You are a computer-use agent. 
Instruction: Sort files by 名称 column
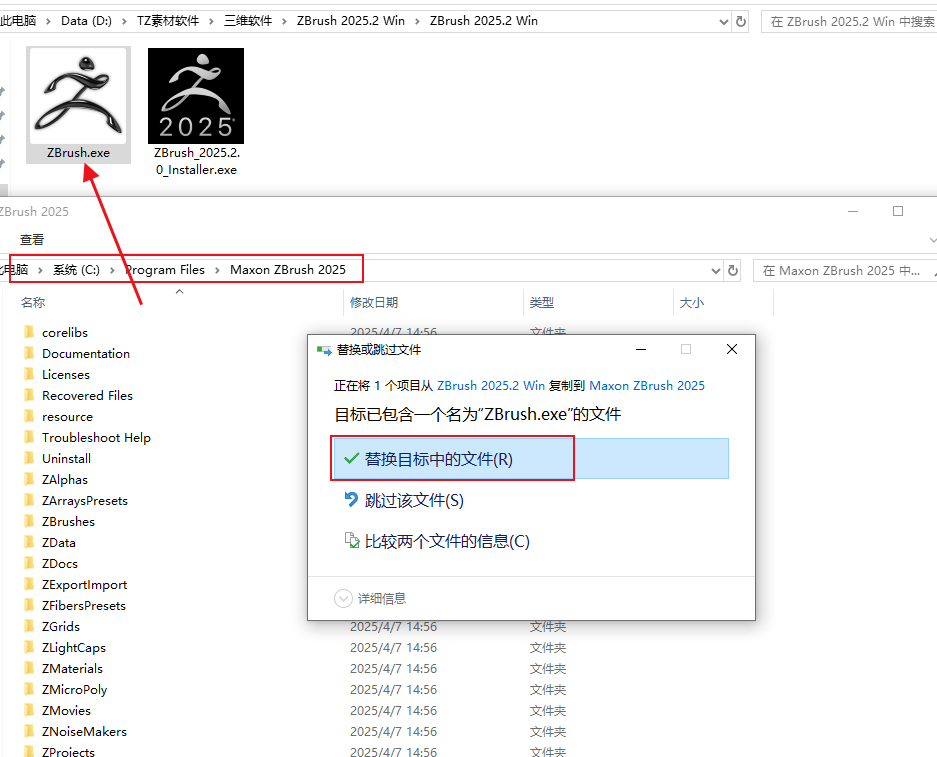click(33, 302)
